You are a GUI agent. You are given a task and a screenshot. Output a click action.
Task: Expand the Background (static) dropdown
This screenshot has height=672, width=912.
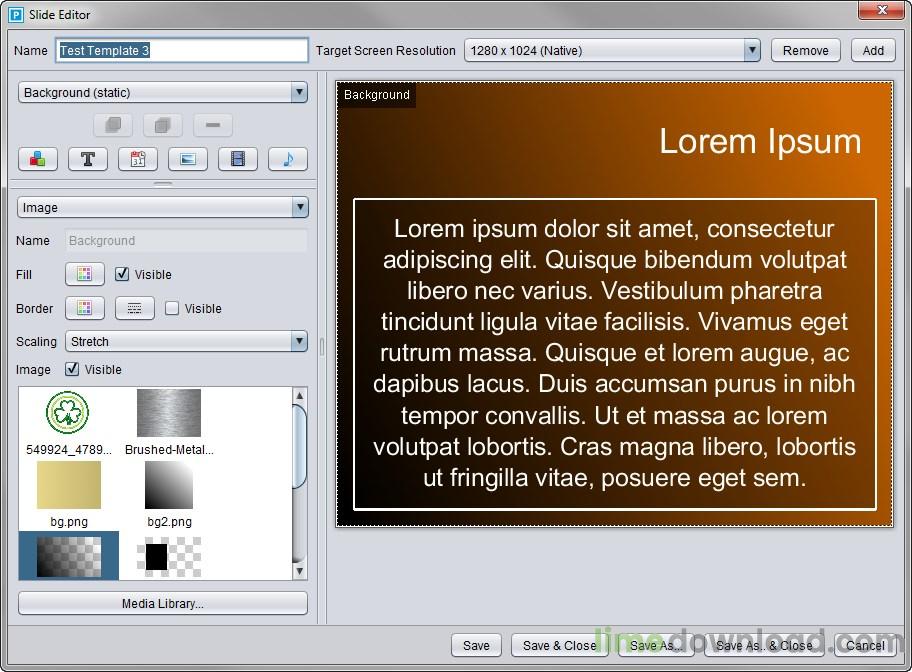[x=163, y=93]
